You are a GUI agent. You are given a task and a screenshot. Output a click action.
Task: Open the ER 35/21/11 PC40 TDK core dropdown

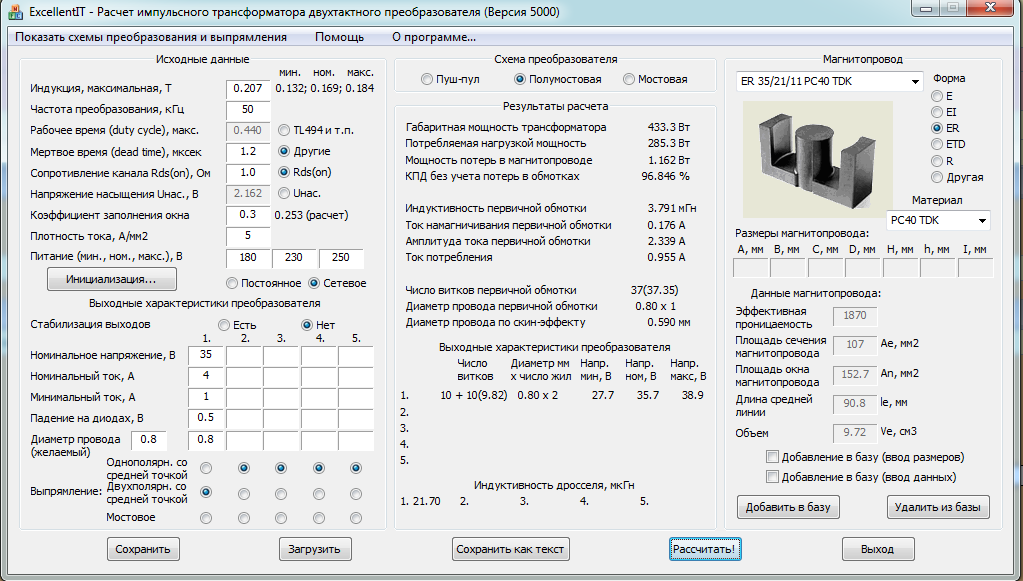[x=829, y=81]
